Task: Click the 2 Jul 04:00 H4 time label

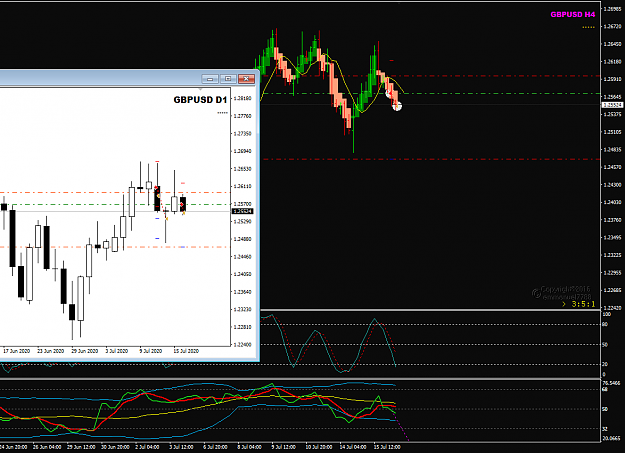Action: click(x=147, y=447)
